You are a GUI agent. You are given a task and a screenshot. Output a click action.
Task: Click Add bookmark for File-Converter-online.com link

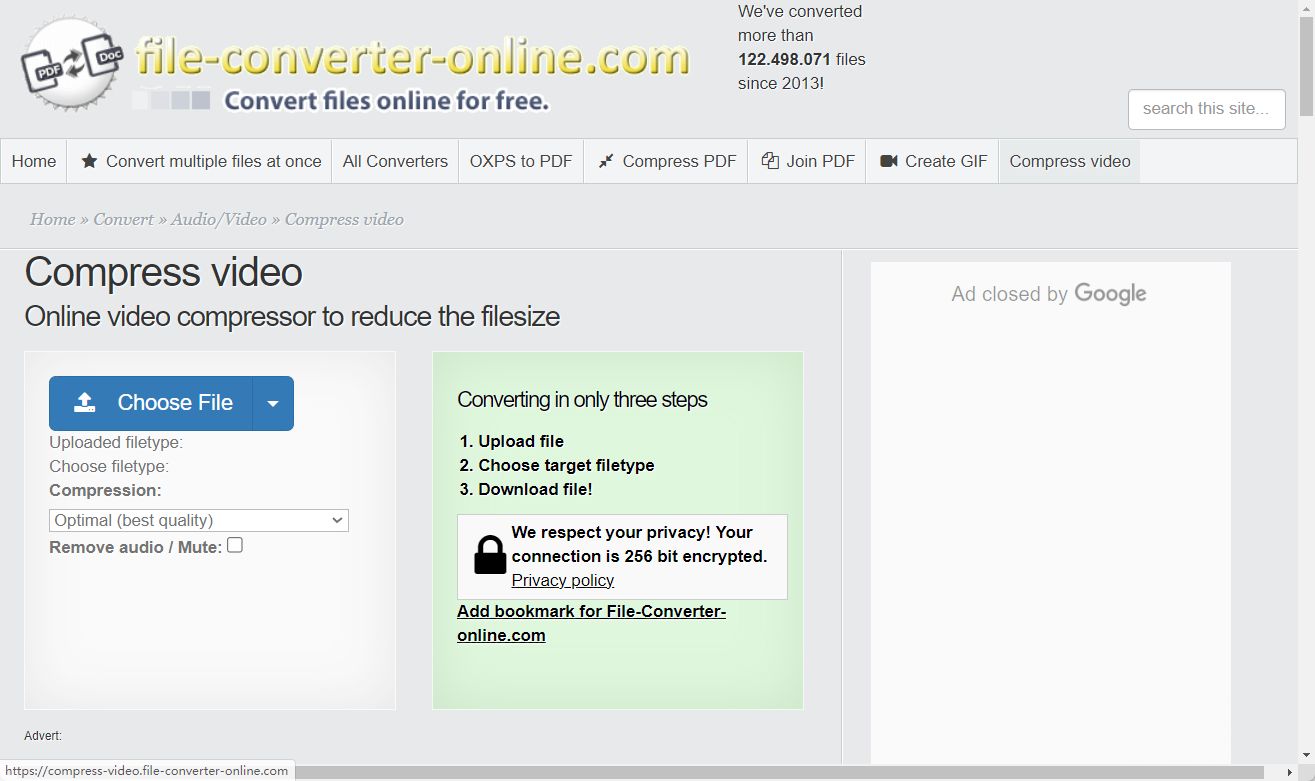coord(591,623)
